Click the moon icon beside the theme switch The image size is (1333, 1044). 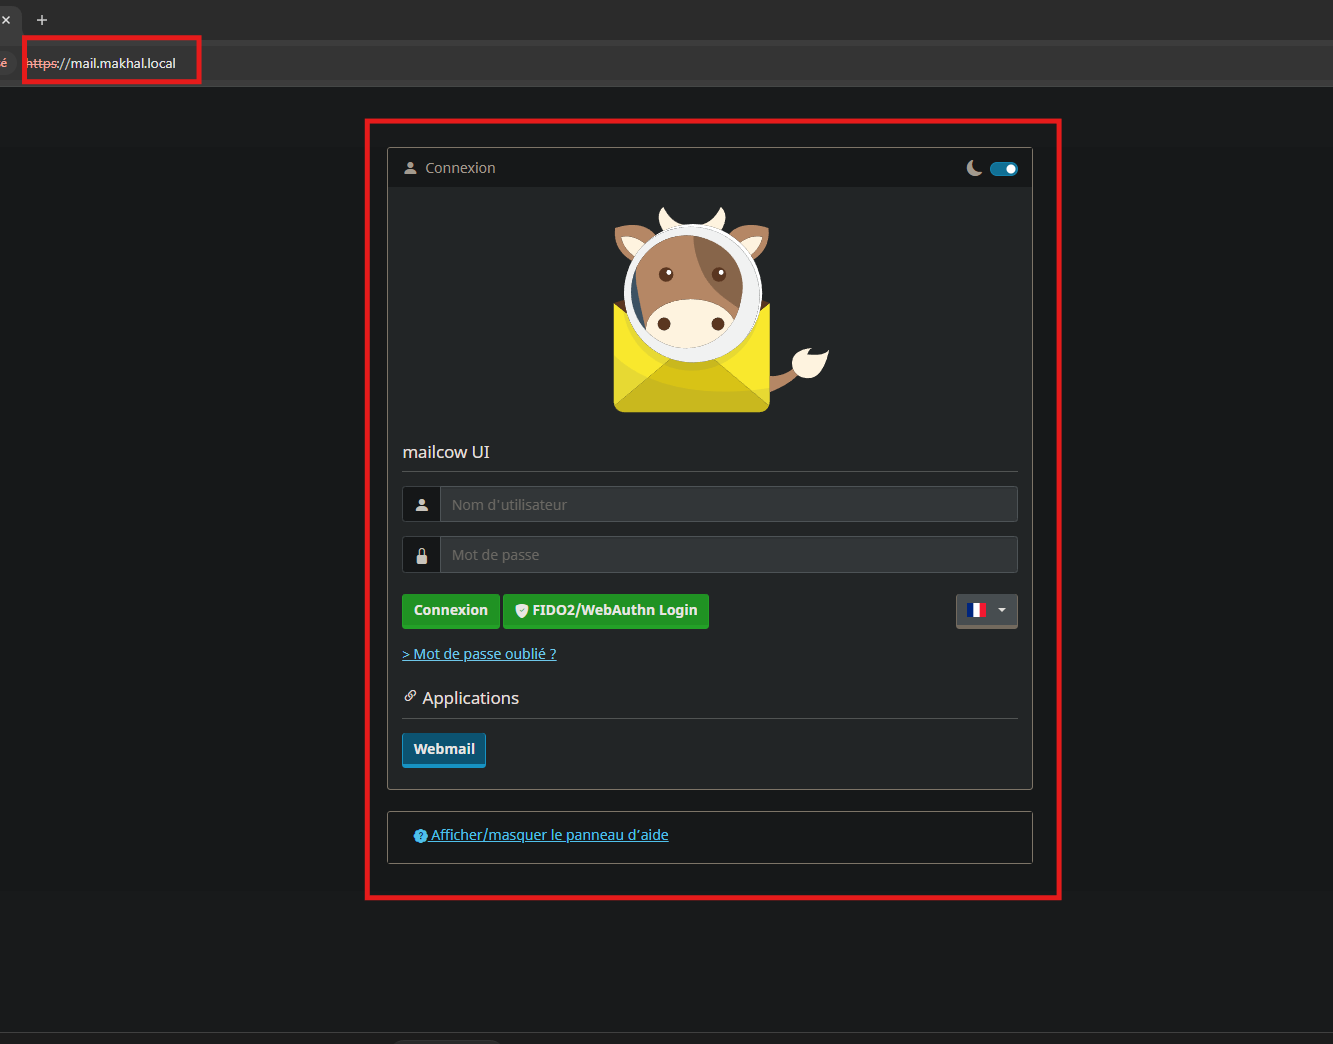click(974, 168)
